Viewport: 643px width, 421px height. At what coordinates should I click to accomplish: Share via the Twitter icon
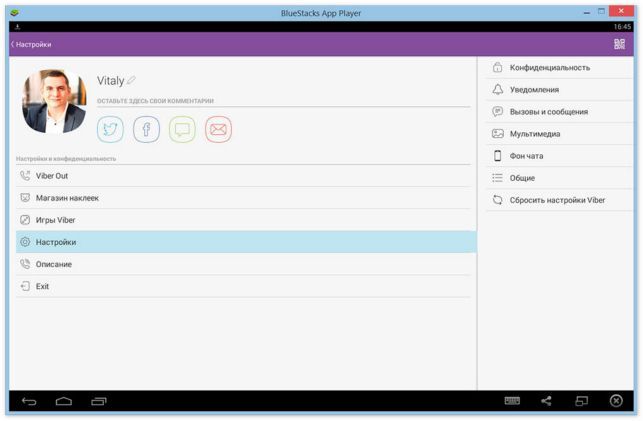pos(110,130)
